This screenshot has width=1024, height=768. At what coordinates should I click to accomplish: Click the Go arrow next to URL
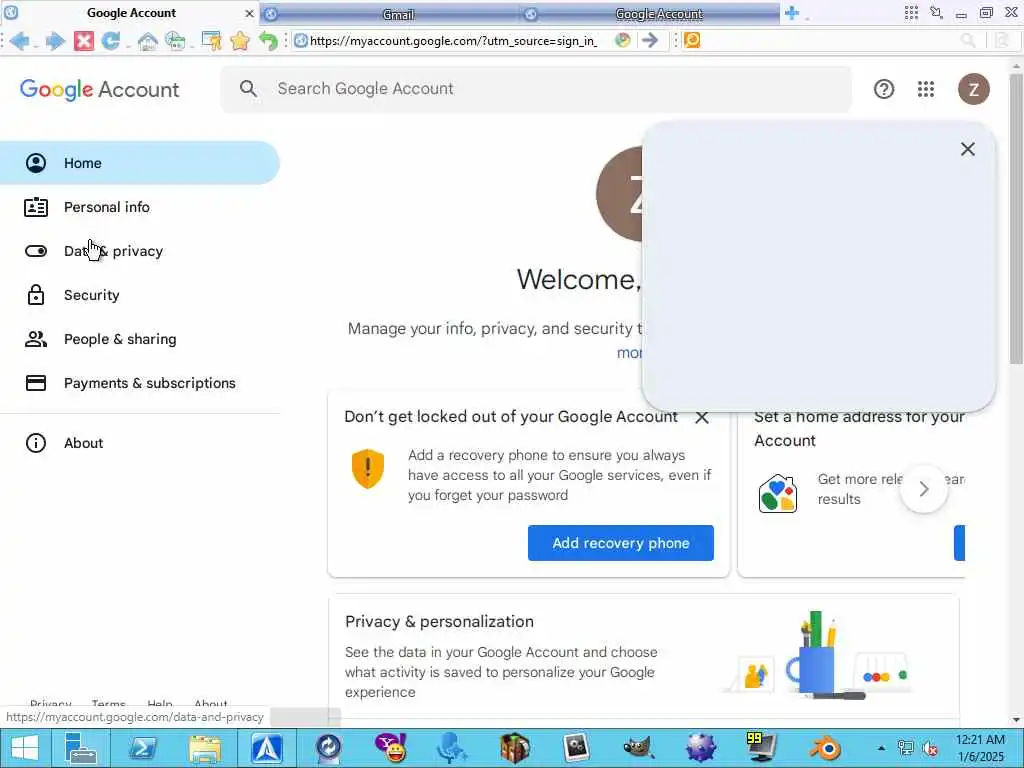point(650,40)
